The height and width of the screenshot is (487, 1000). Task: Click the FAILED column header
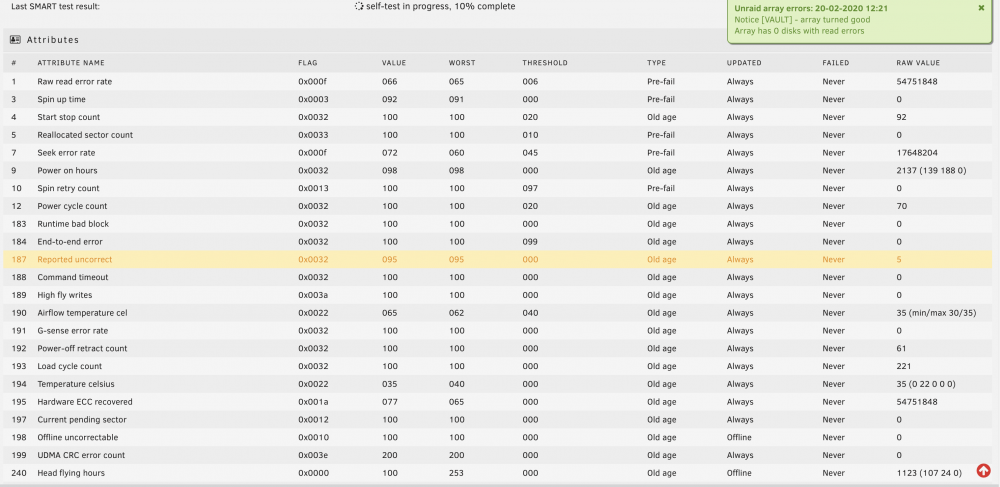pyautogui.click(x=836, y=63)
